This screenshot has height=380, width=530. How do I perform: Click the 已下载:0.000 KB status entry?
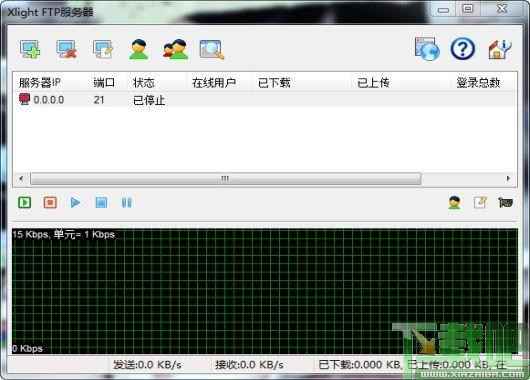pos(359,365)
